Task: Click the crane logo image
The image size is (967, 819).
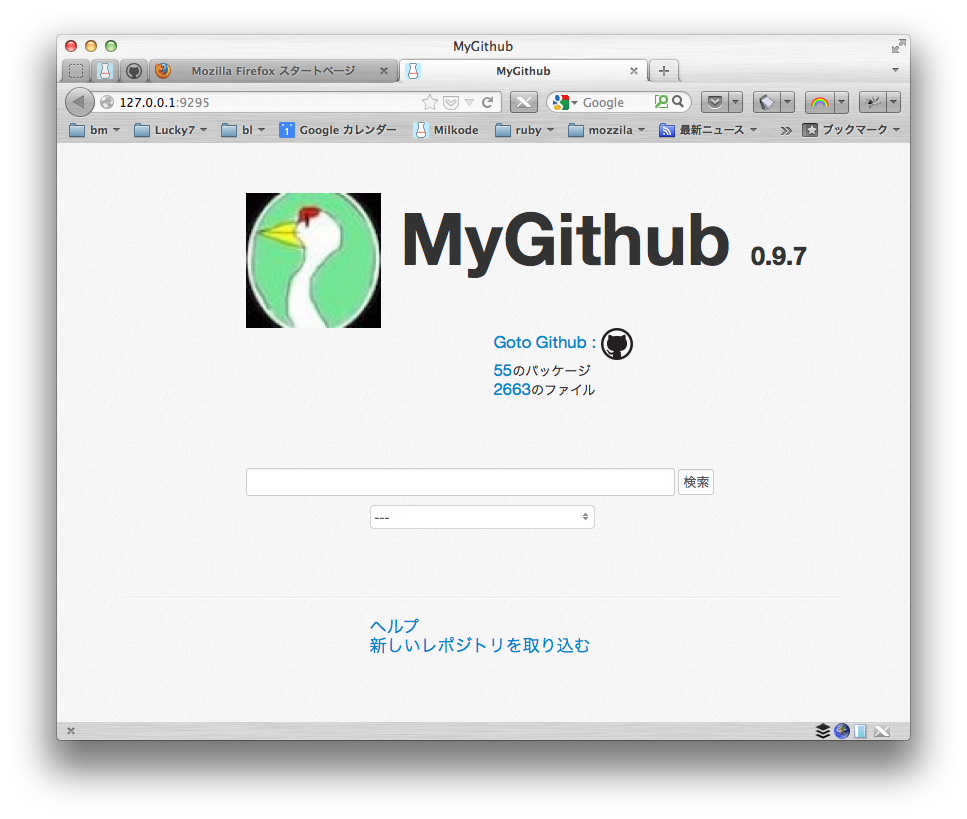Action: (x=313, y=260)
